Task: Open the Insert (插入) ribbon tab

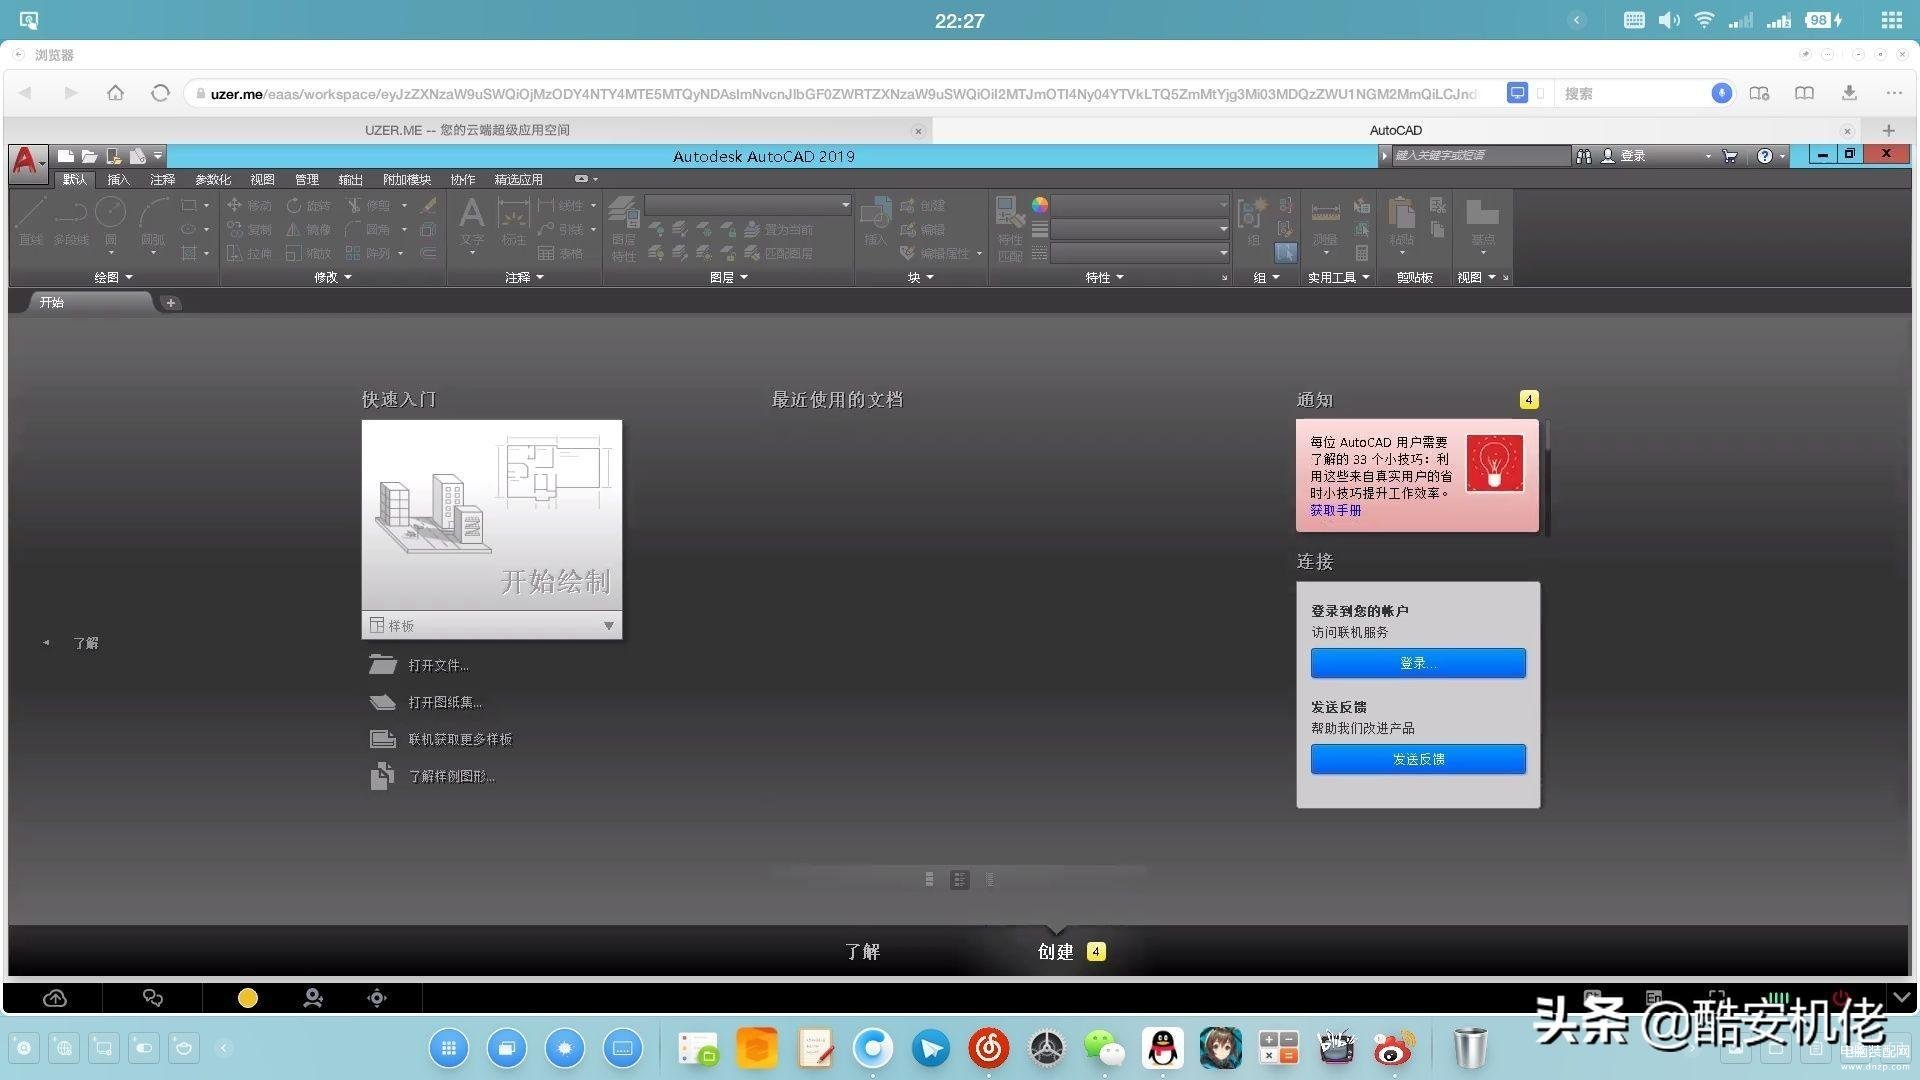Action: pos(118,180)
